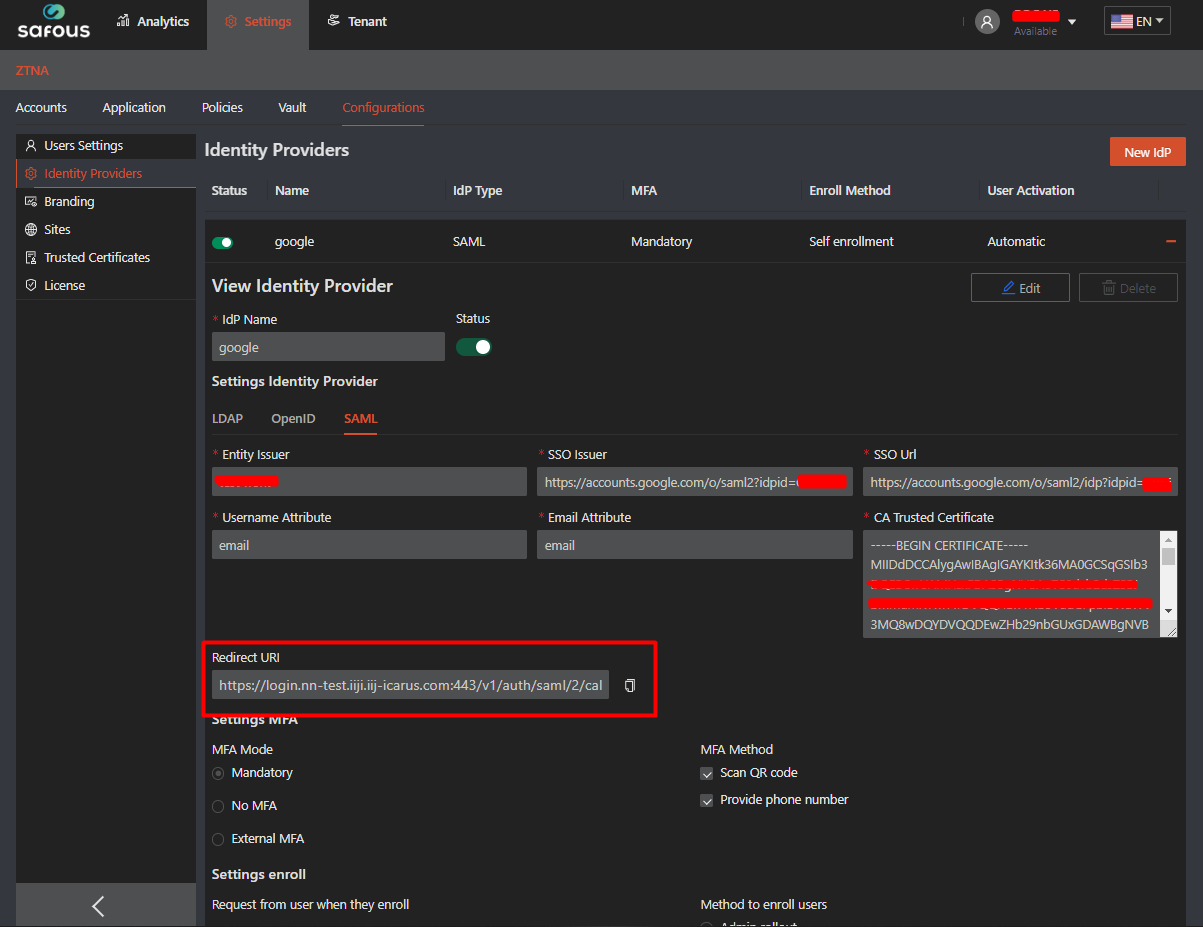Click the New IdP button
Viewport: 1203px width, 927px height.
pyautogui.click(x=1147, y=152)
